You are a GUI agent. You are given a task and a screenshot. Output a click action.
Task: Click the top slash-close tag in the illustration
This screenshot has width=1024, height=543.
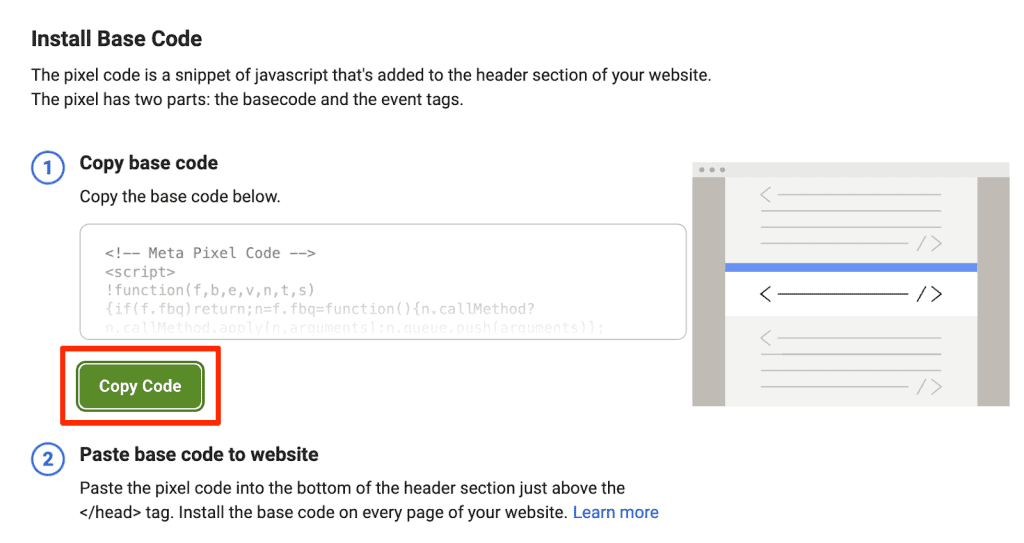(x=929, y=243)
